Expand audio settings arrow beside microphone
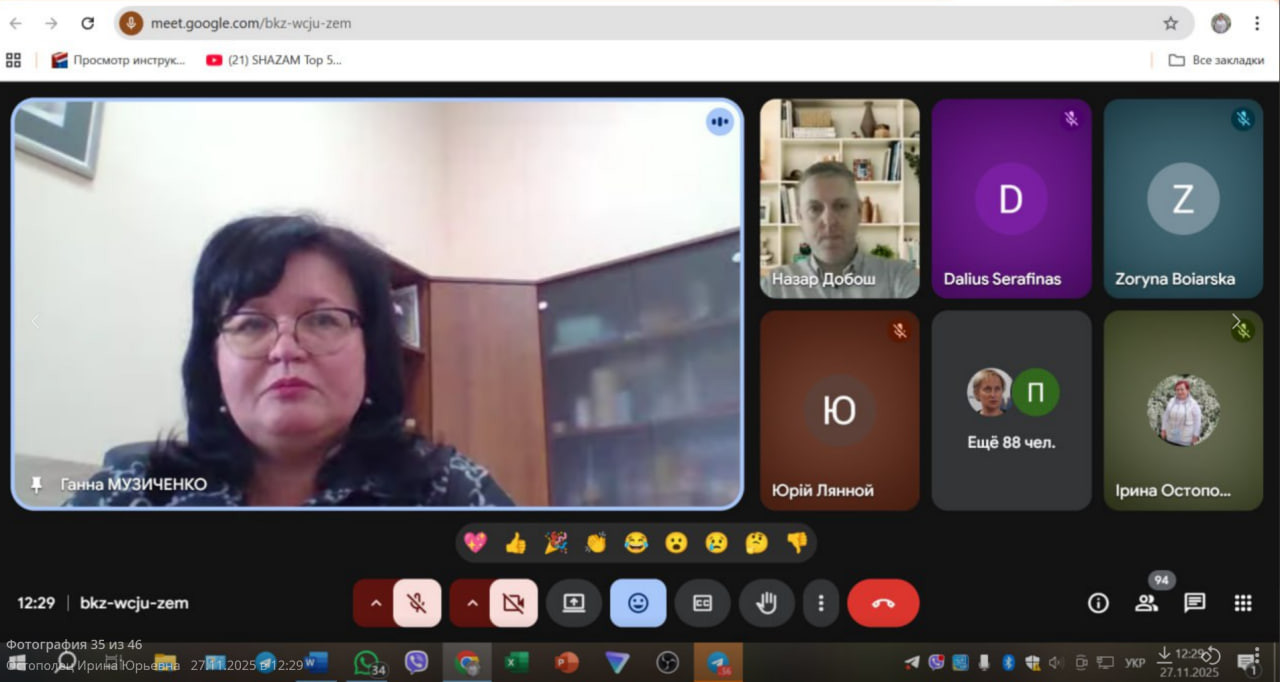Image resolution: width=1280 pixels, height=682 pixels. point(376,603)
